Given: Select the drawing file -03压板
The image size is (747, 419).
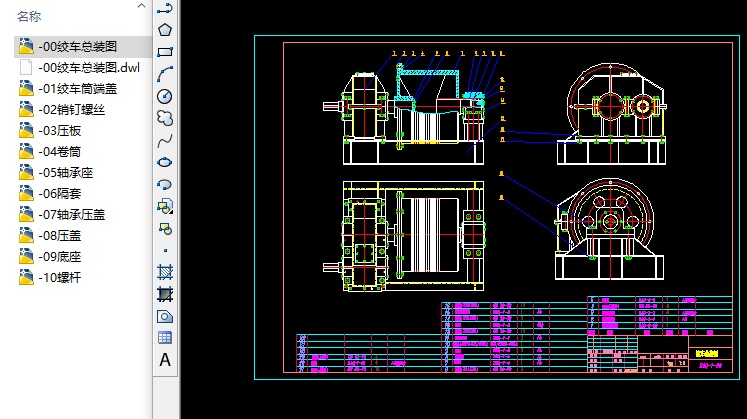Looking at the screenshot, I should tap(60, 130).
